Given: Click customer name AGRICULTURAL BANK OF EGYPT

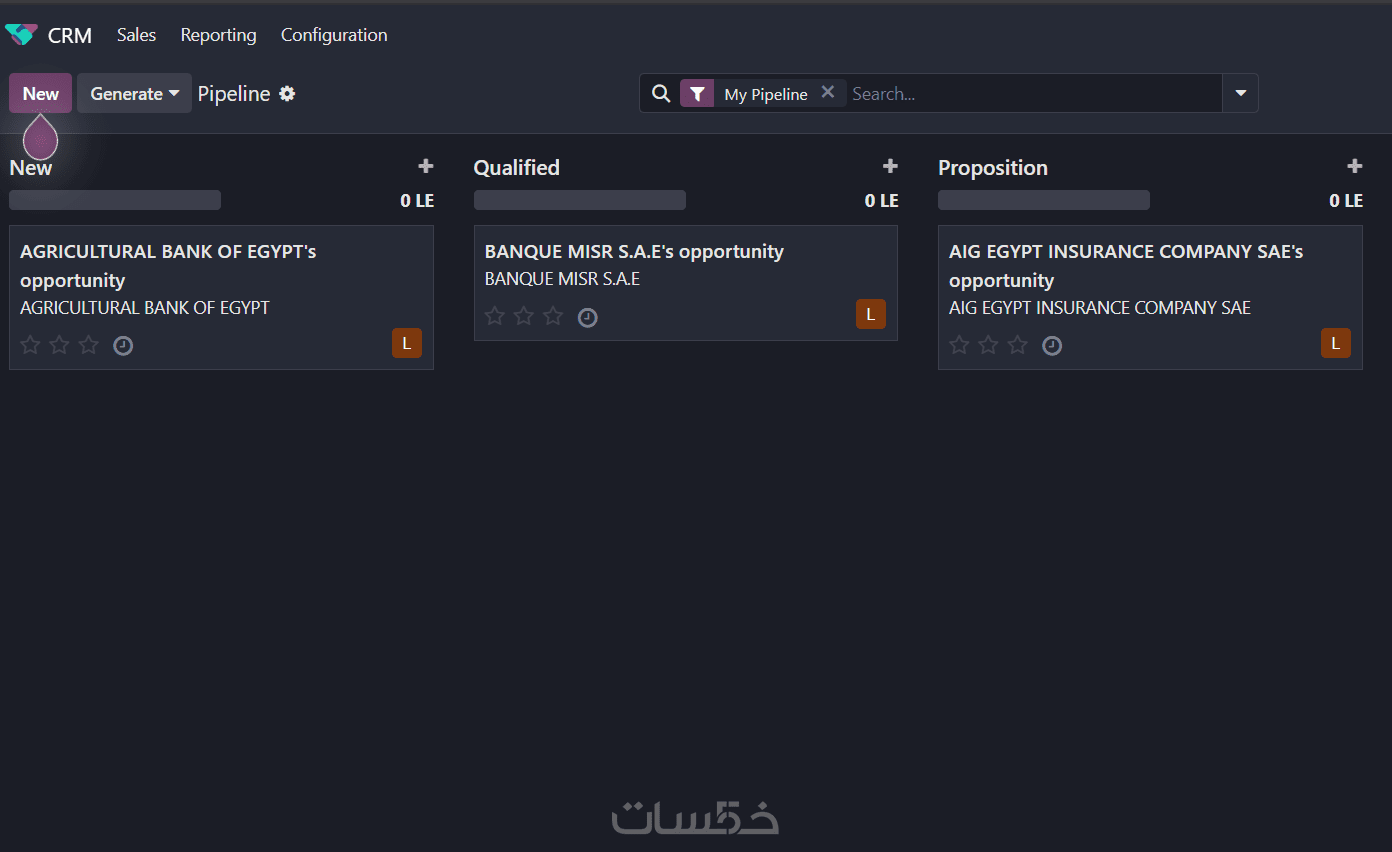Looking at the screenshot, I should pyautogui.click(x=145, y=308).
